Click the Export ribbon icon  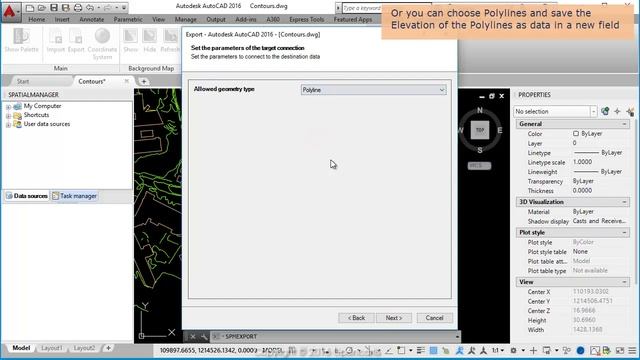point(76,41)
